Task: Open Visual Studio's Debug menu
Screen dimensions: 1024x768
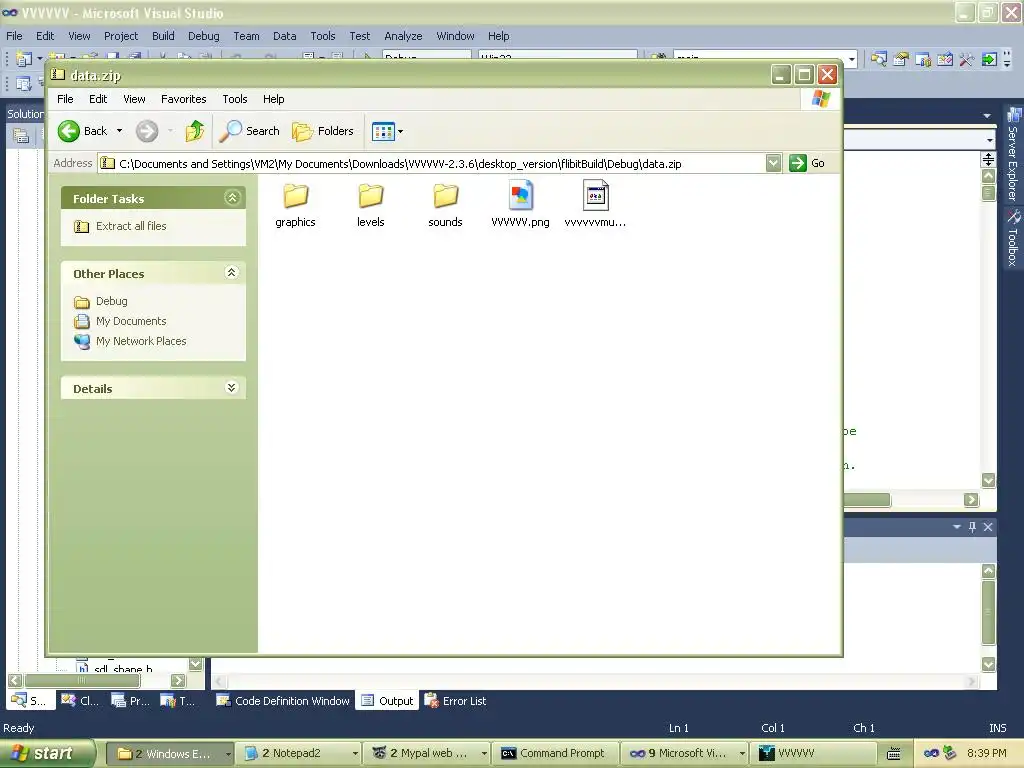Action: [204, 36]
